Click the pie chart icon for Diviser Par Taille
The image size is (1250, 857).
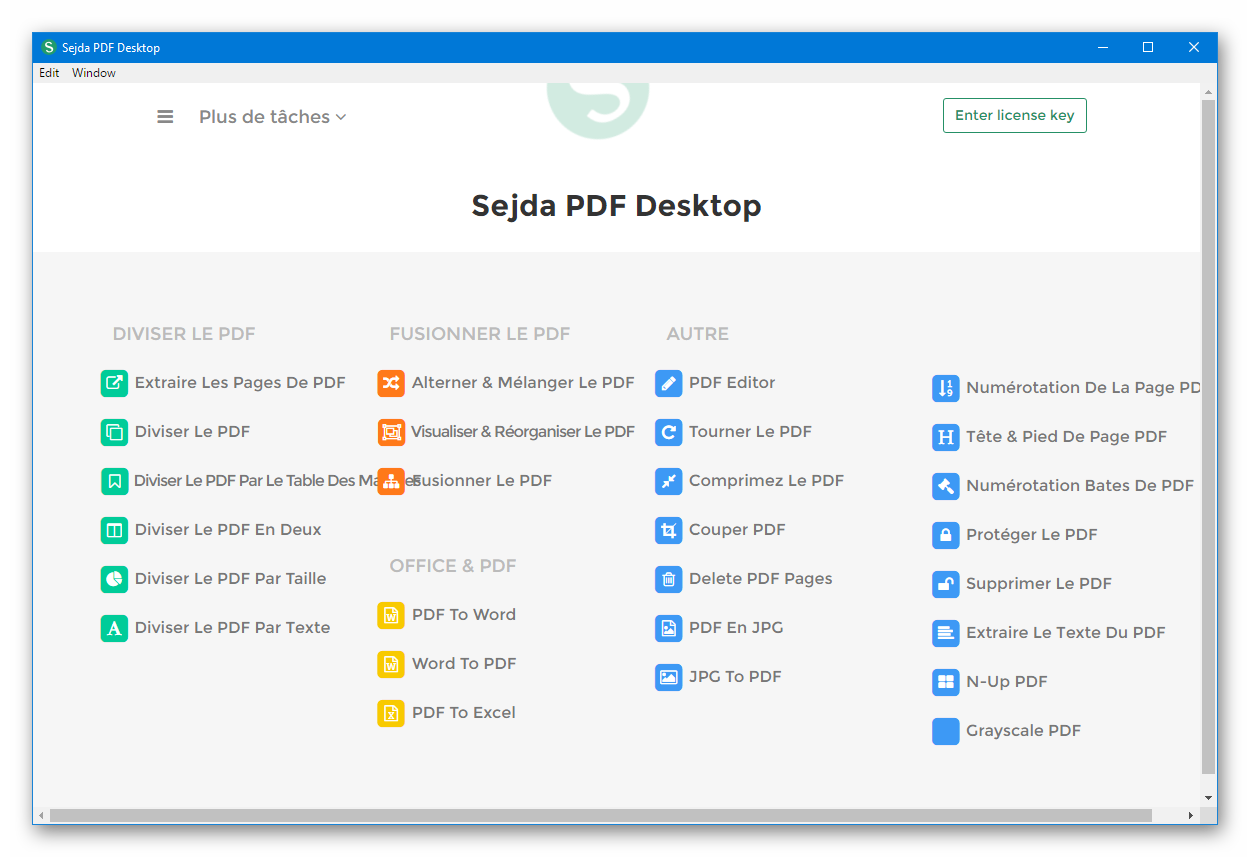(x=115, y=579)
